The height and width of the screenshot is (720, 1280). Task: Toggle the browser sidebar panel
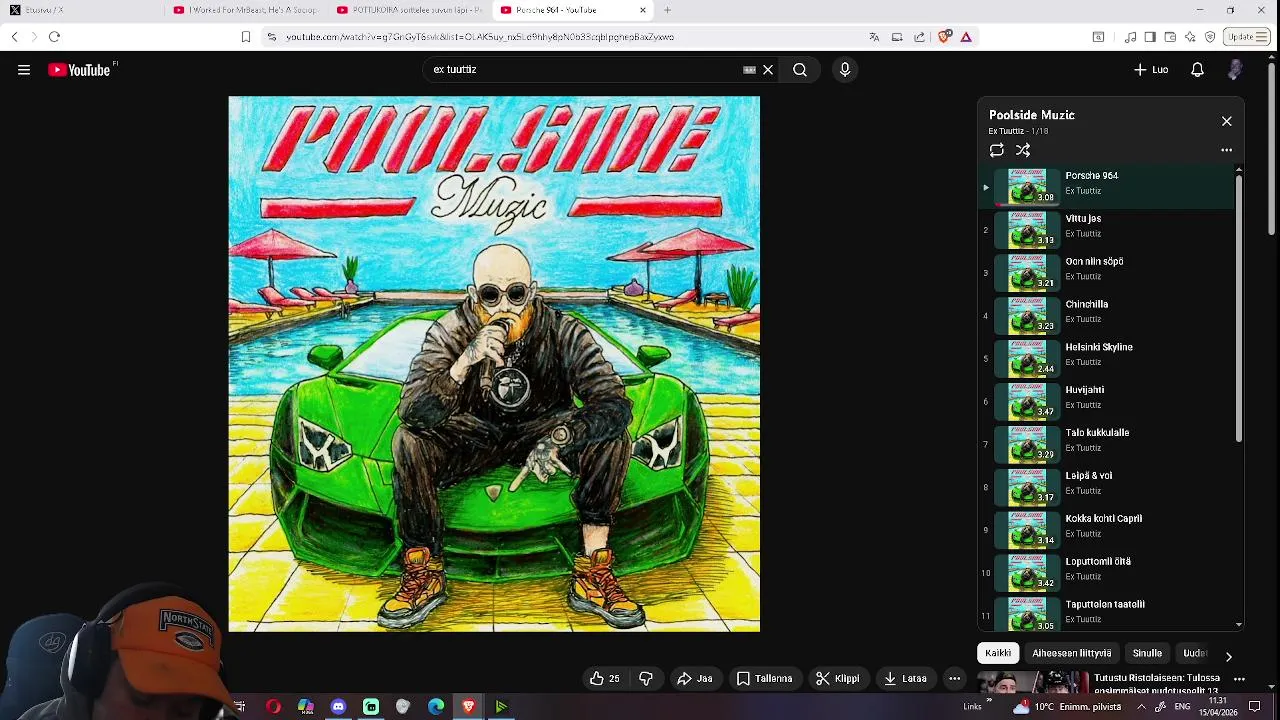pyautogui.click(x=1150, y=37)
